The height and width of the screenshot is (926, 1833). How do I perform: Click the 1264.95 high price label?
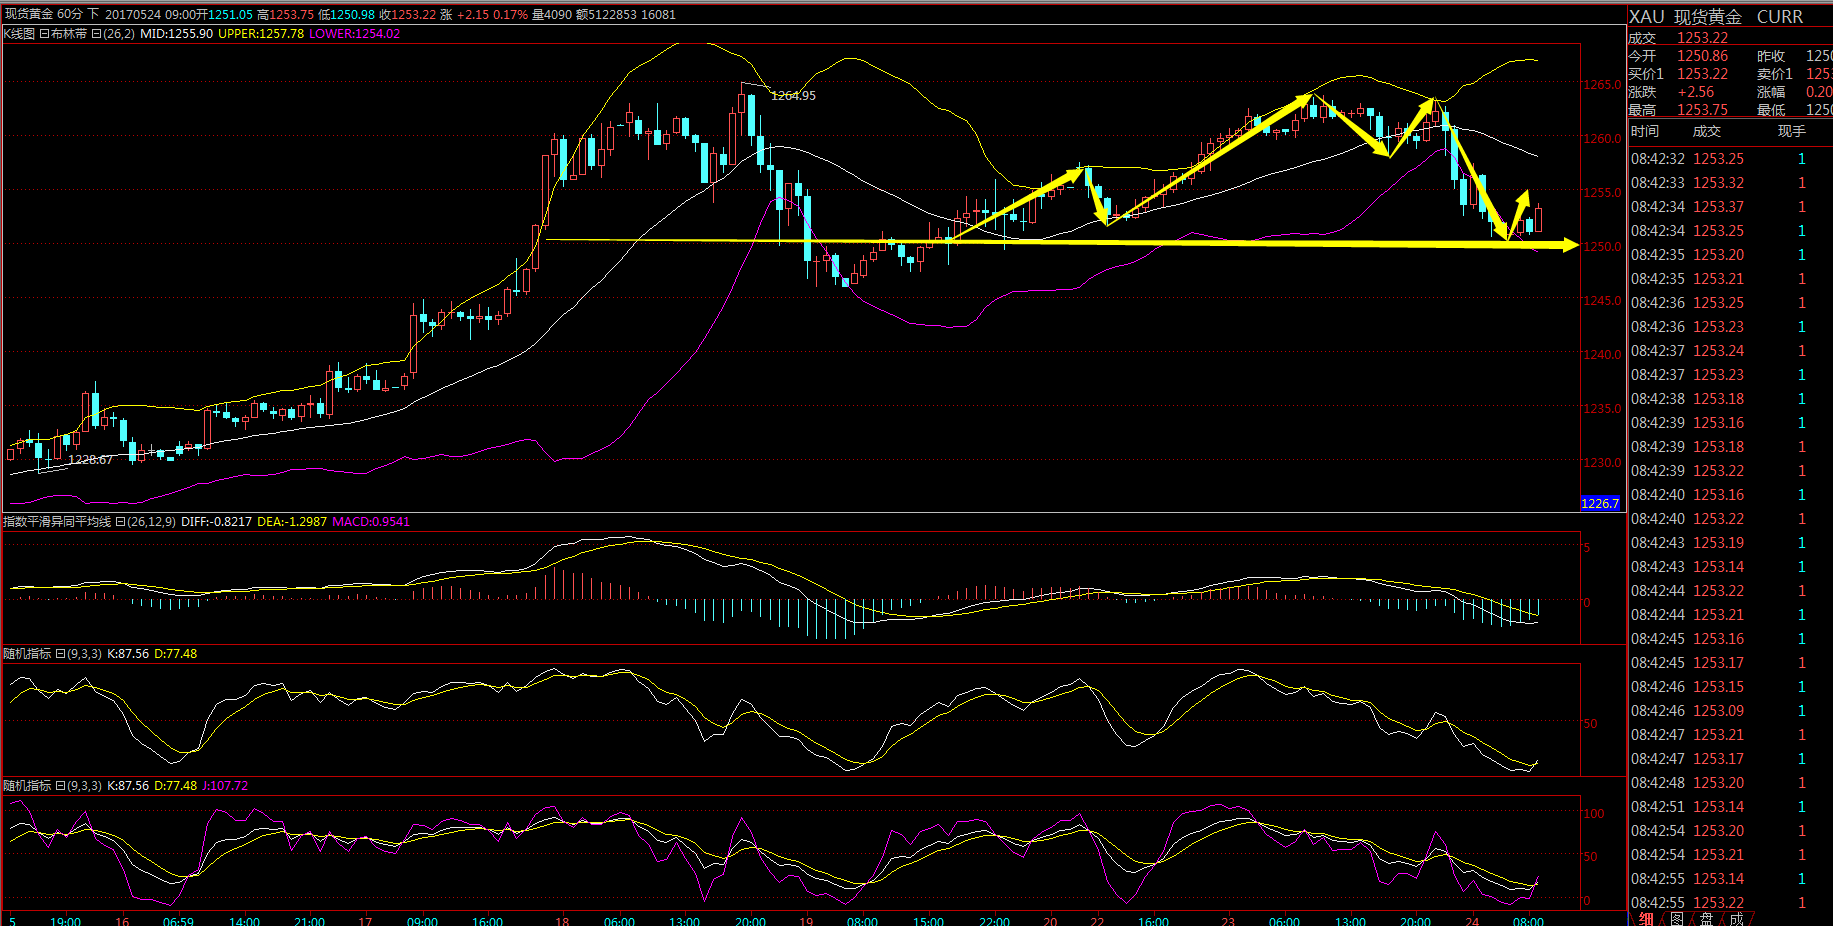click(793, 96)
